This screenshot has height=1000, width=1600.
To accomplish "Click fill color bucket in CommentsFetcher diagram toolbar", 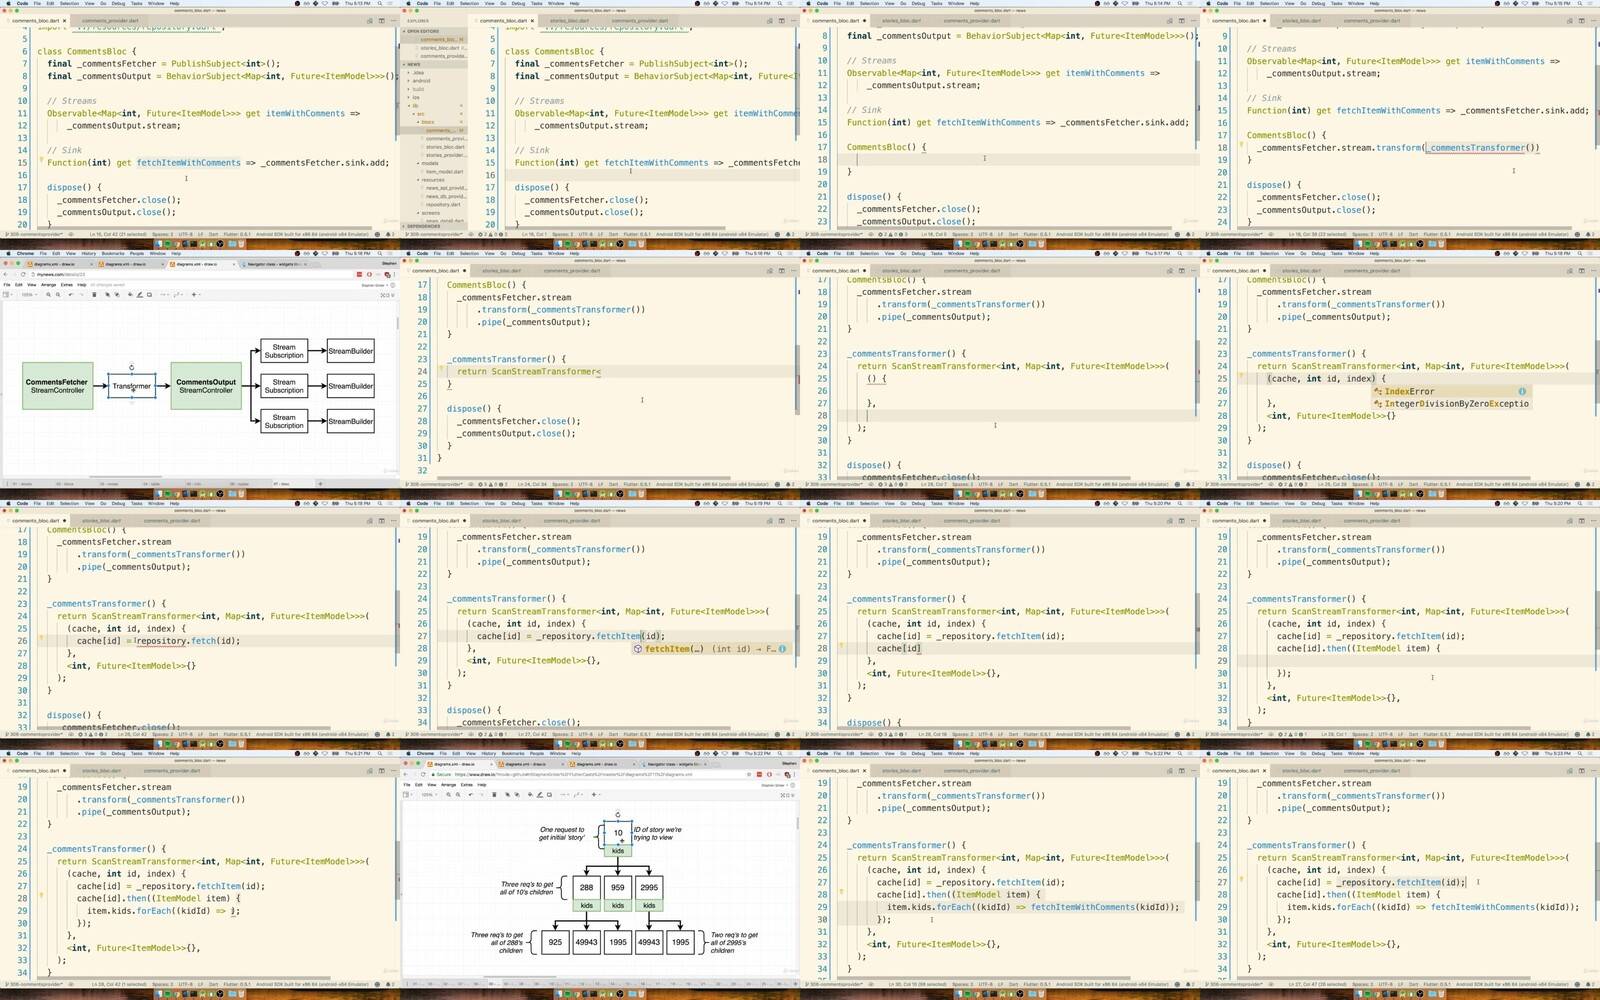I will pyautogui.click(x=130, y=294).
